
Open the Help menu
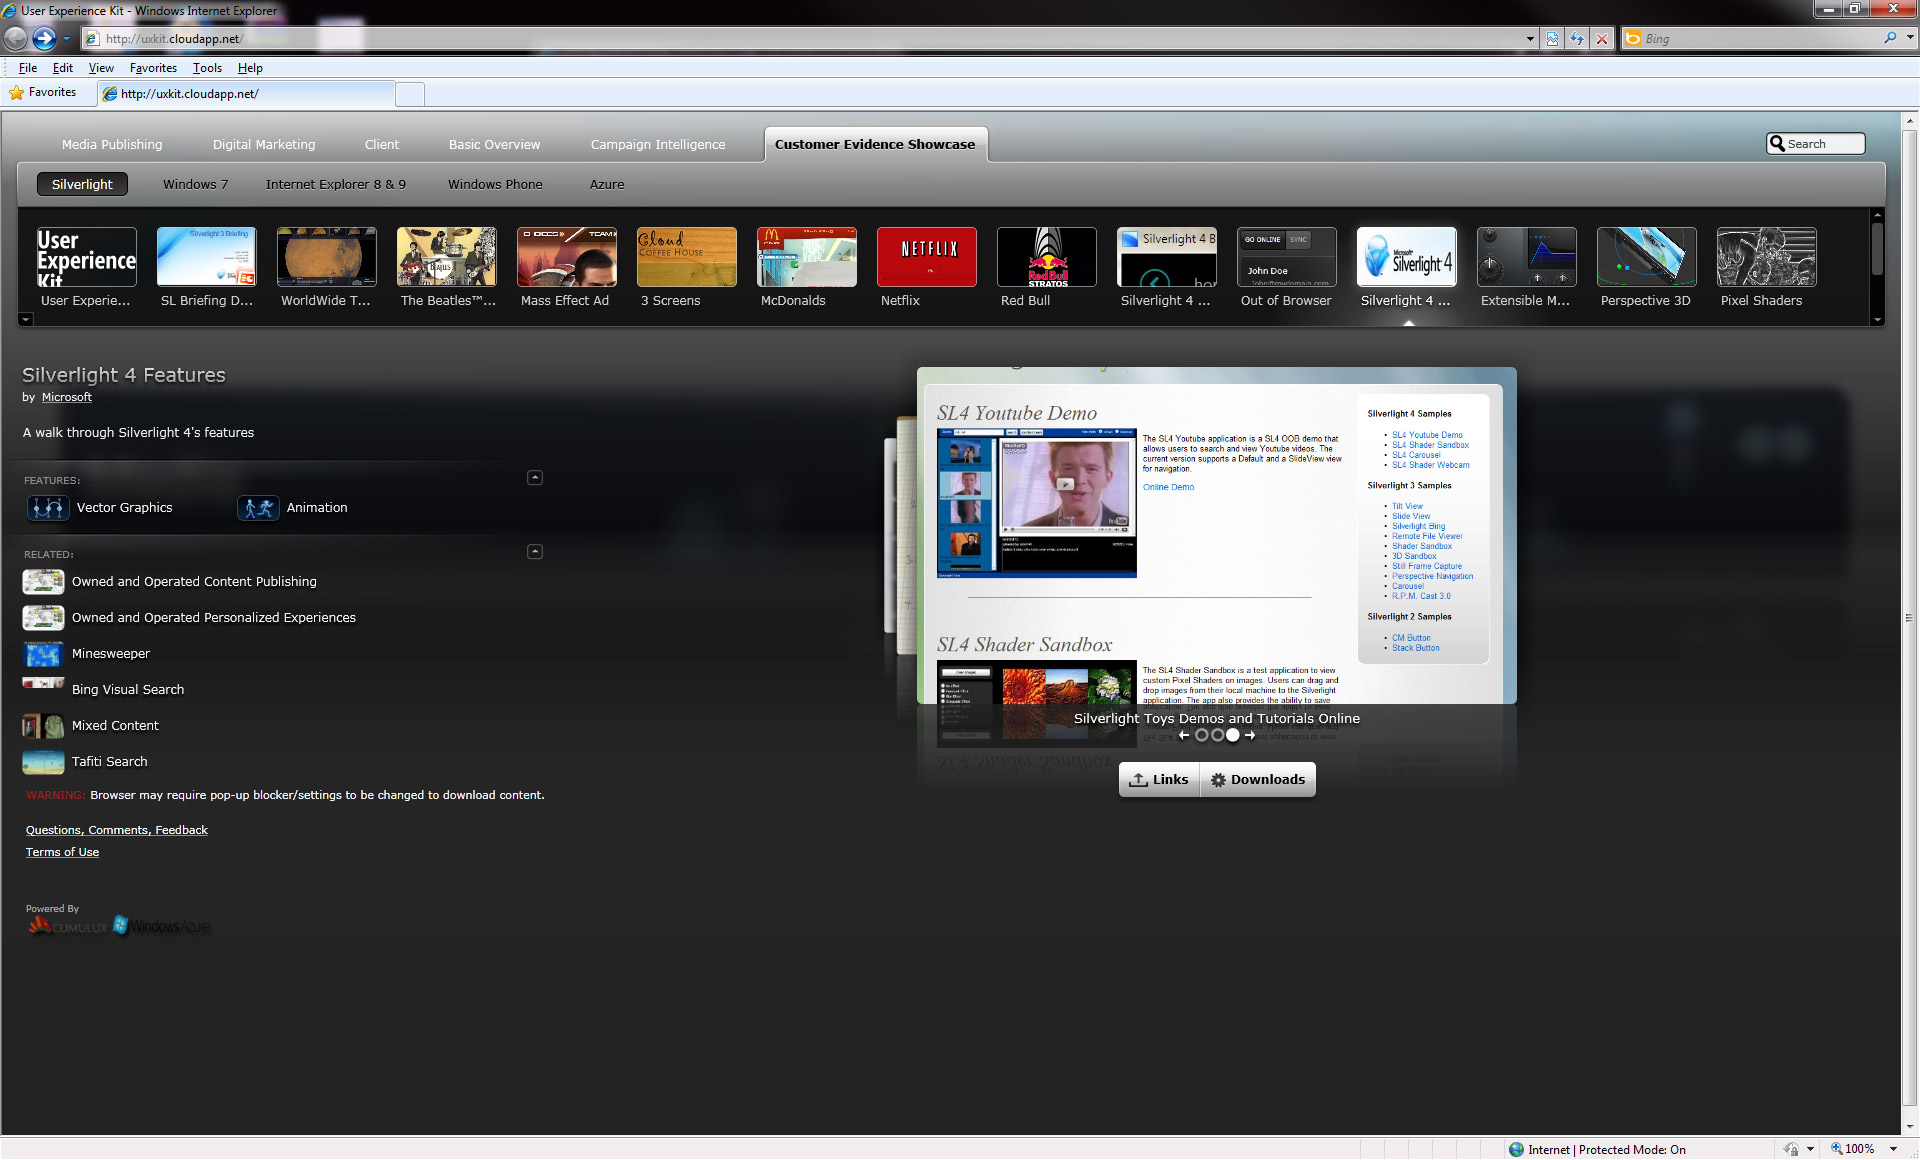click(250, 68)
